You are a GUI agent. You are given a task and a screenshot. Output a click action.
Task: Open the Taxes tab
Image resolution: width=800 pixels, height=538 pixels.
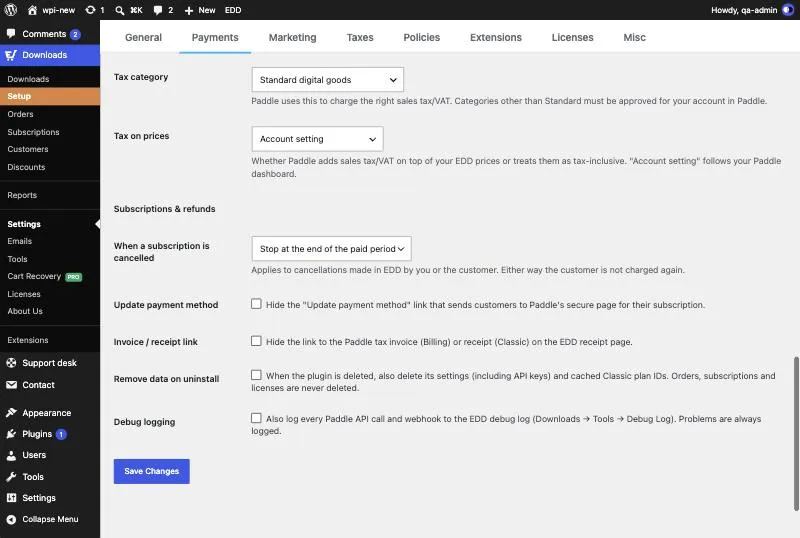pyautogui.click(x=360, y=37)
